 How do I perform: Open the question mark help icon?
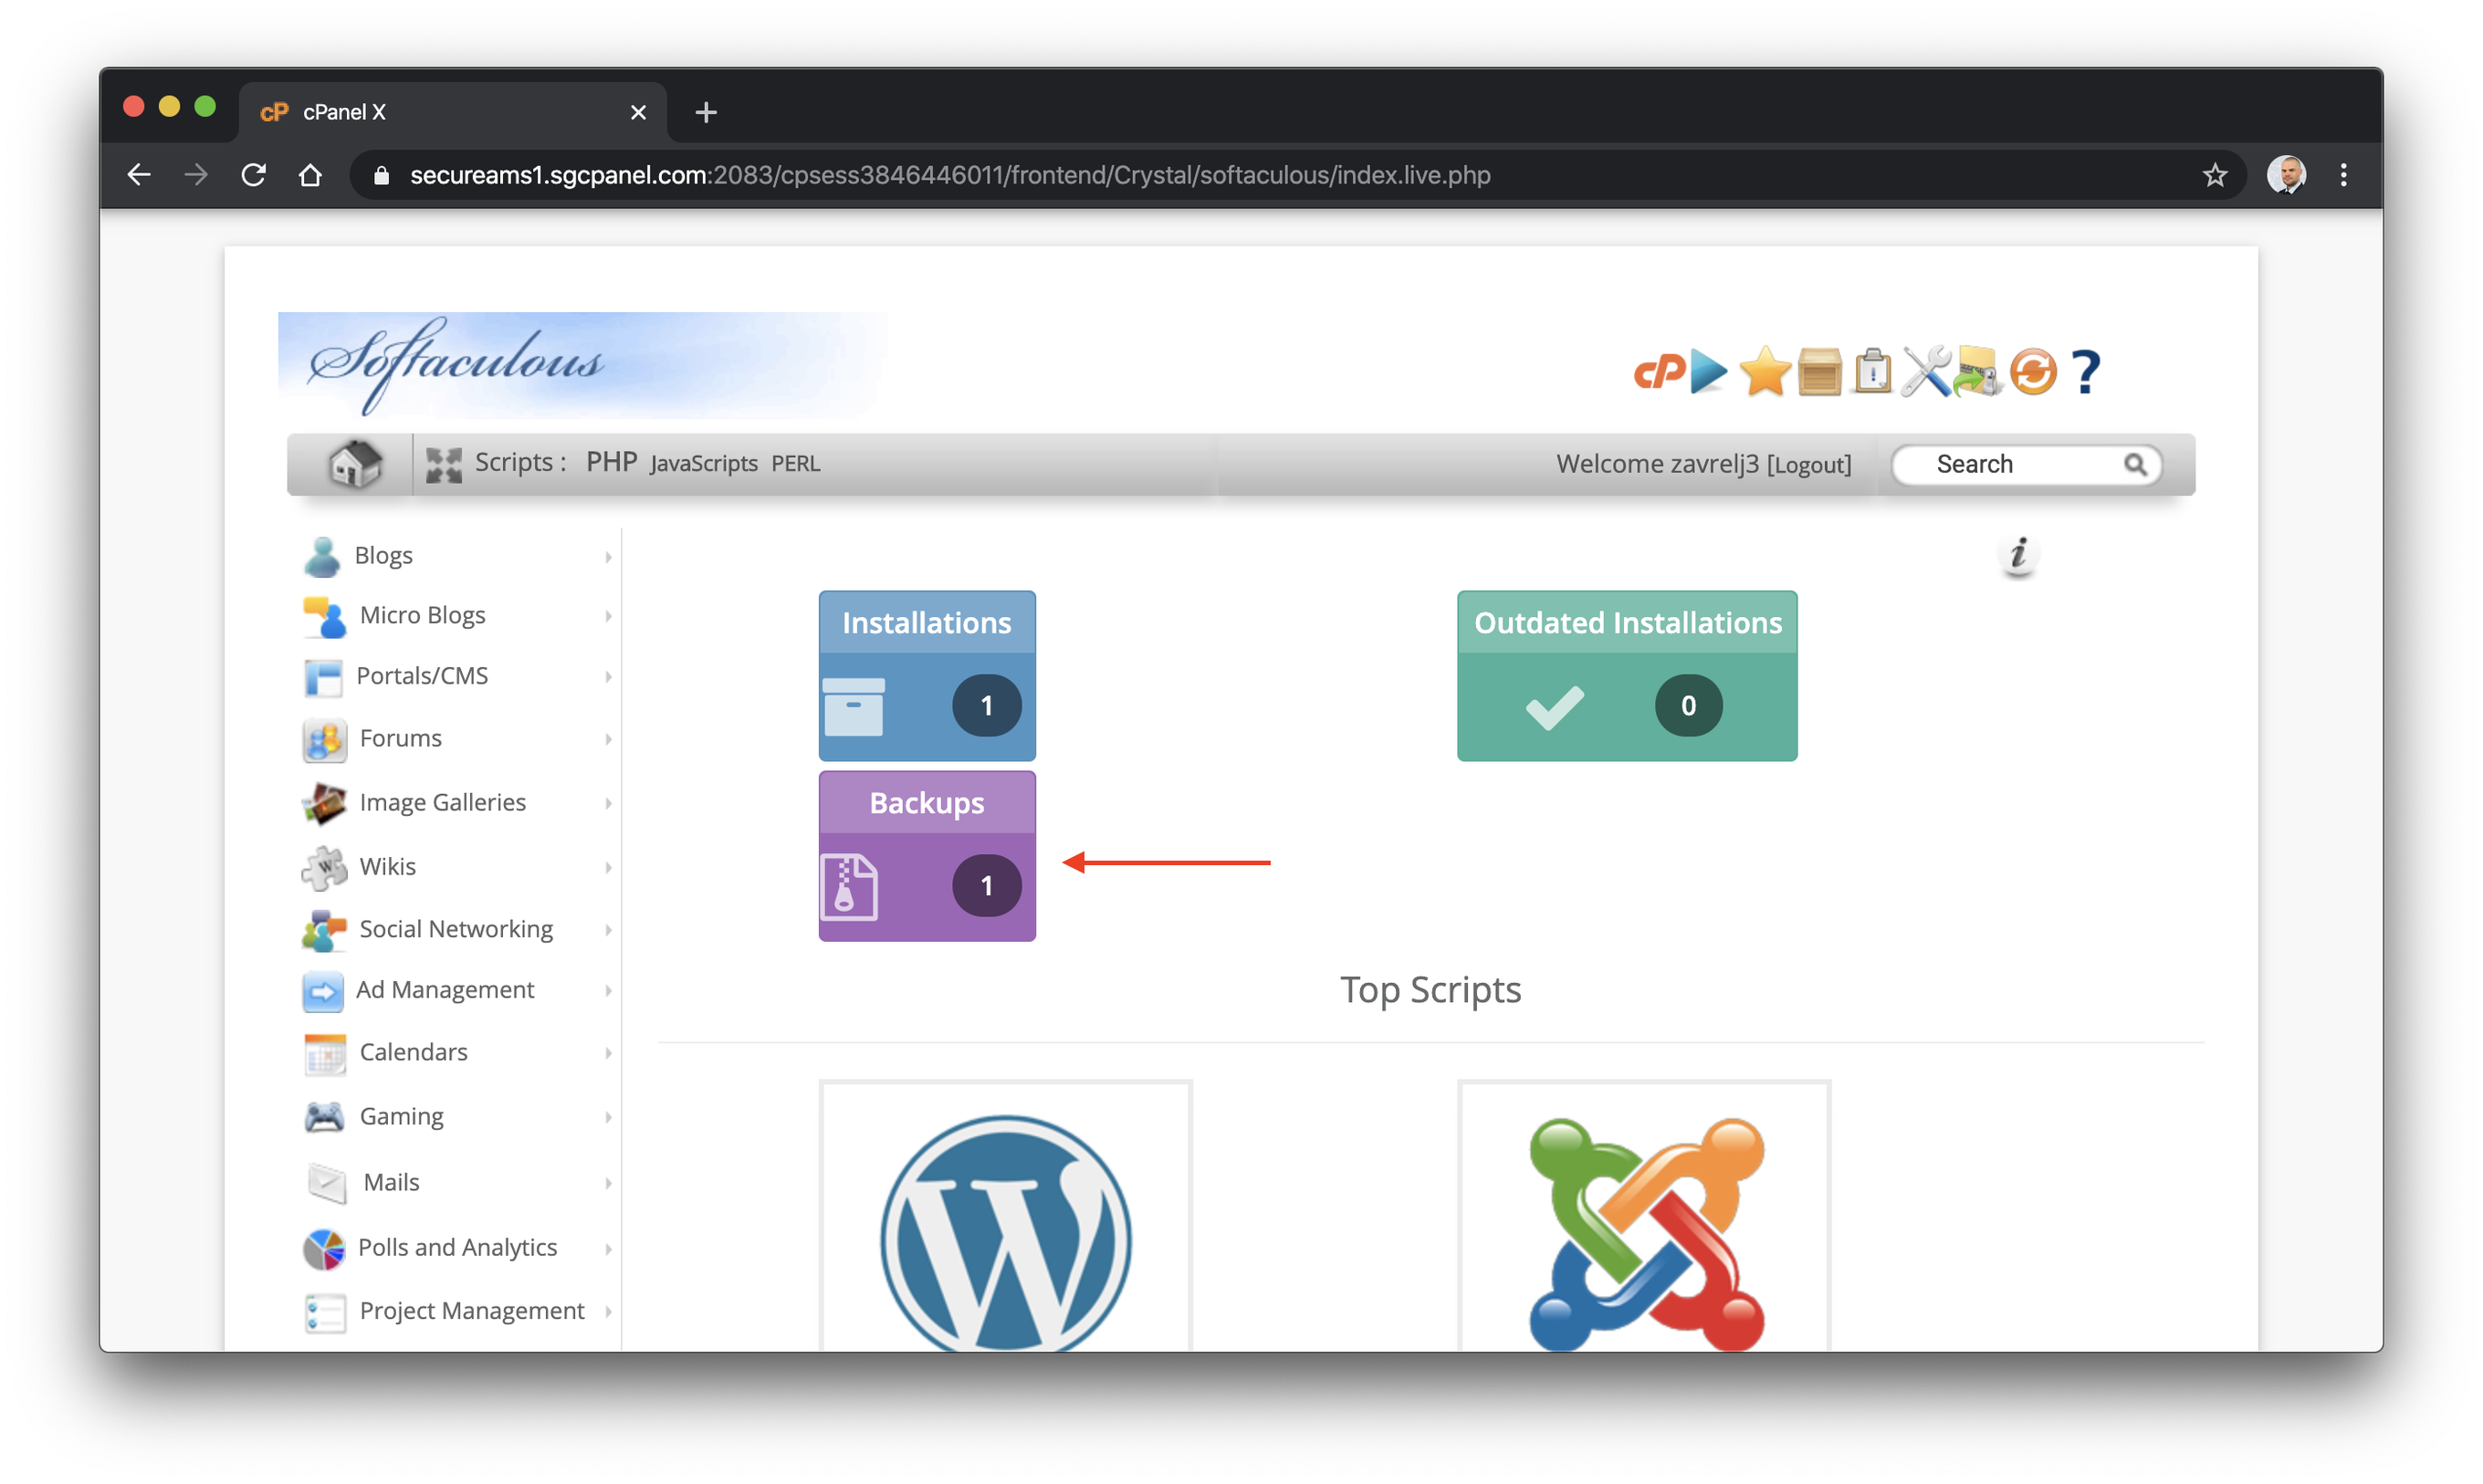pyautogui.click(x=2084, y=372)
